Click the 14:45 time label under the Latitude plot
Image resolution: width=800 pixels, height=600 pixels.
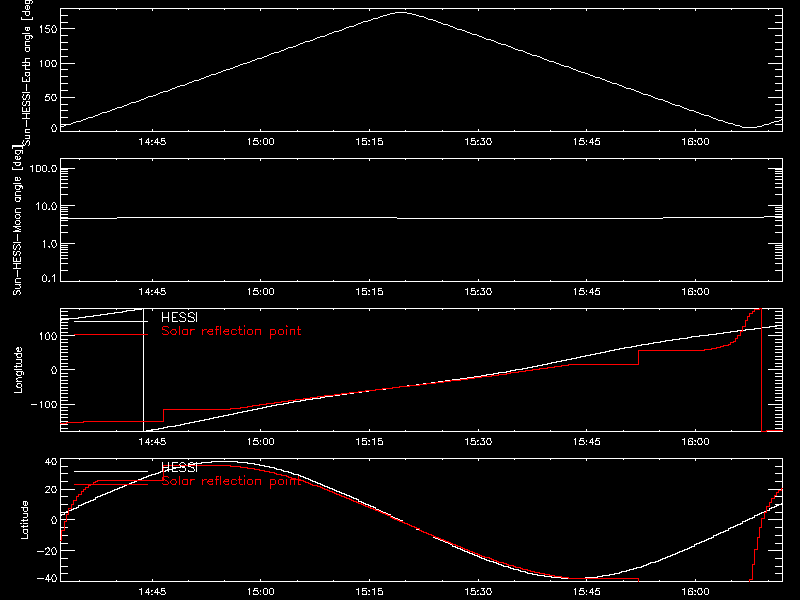(152, 591)
